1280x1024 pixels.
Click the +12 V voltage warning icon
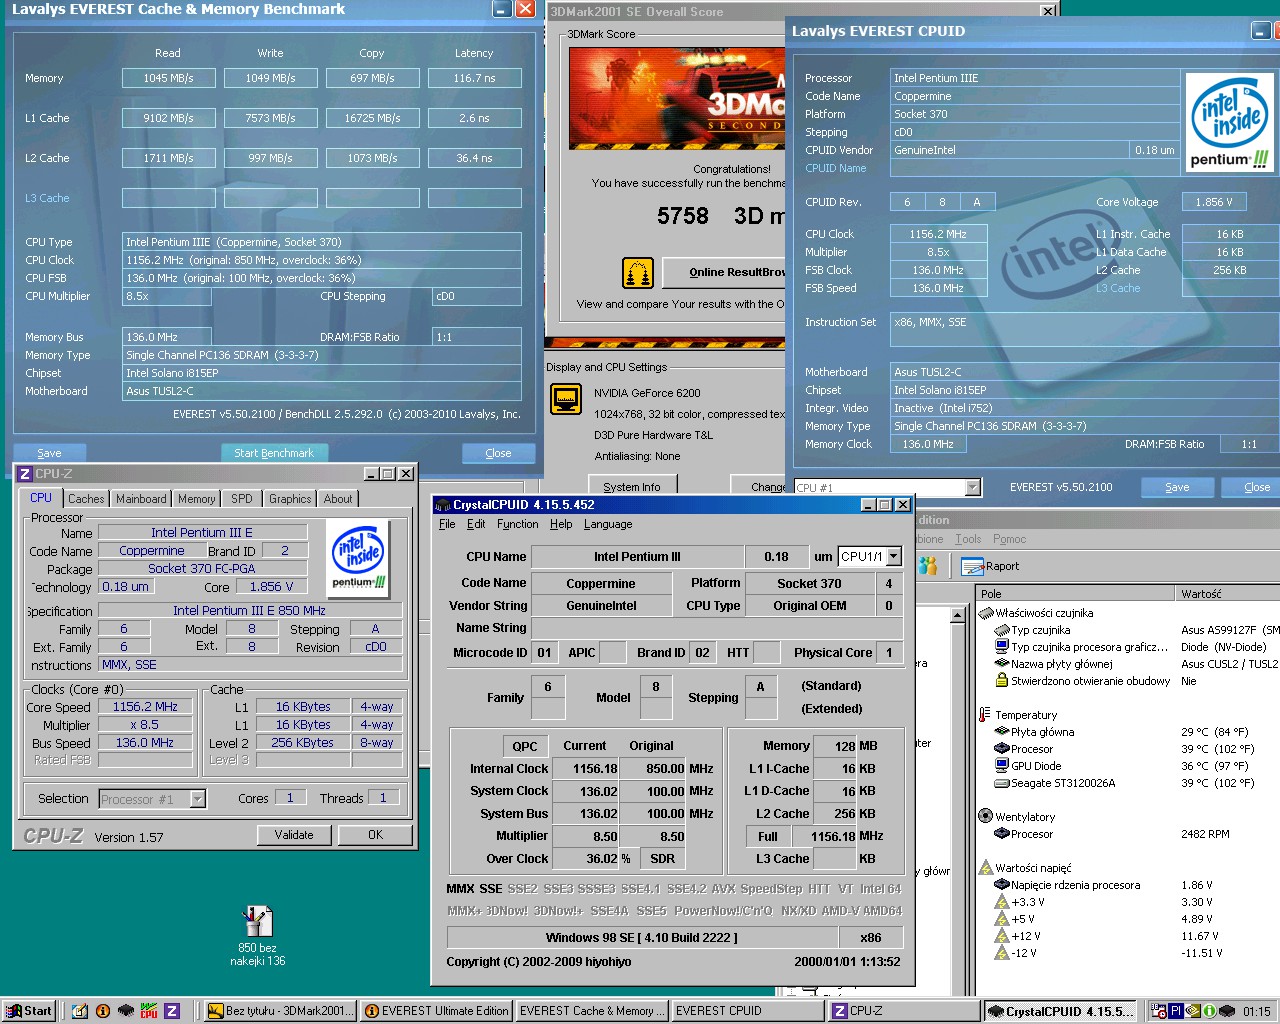click(1002, 936)
